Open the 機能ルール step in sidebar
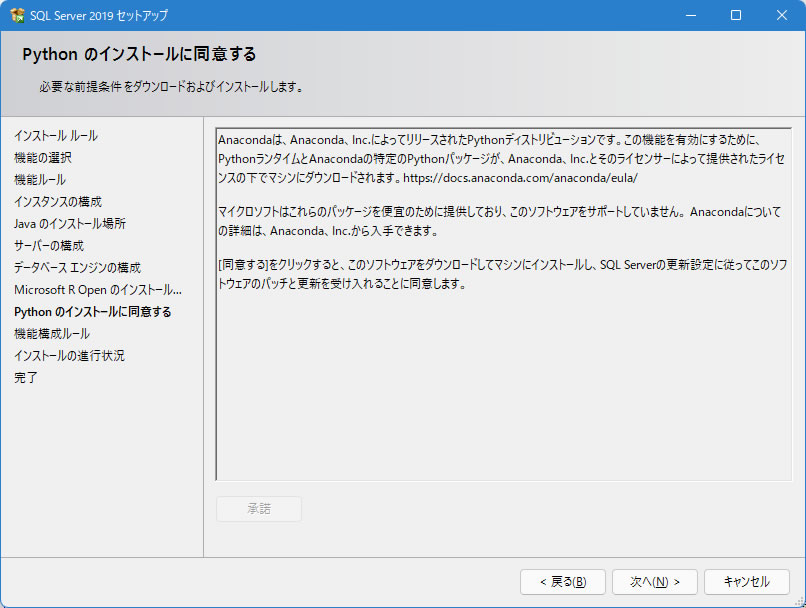 40,180
